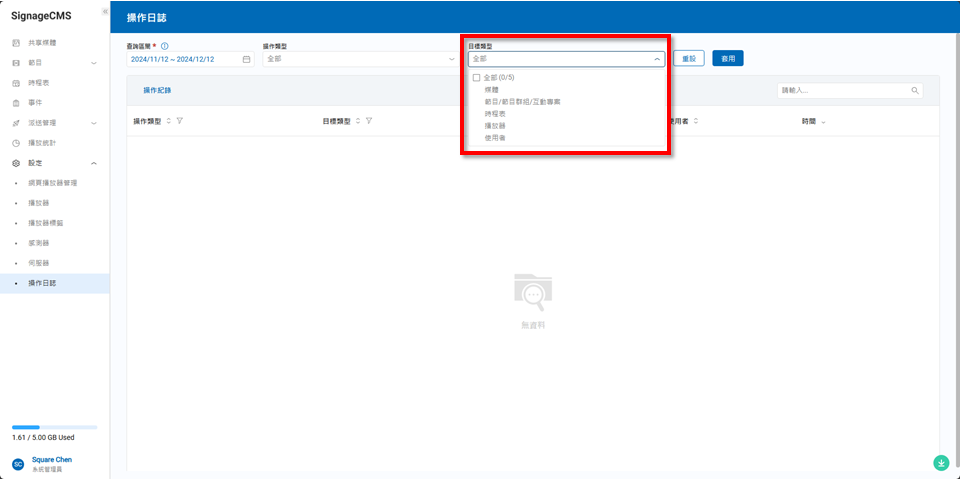The width and height of the screenshot is (960, 480).
Task: Open the 網頁播放器管理 settings page
Action: point(53,183)
